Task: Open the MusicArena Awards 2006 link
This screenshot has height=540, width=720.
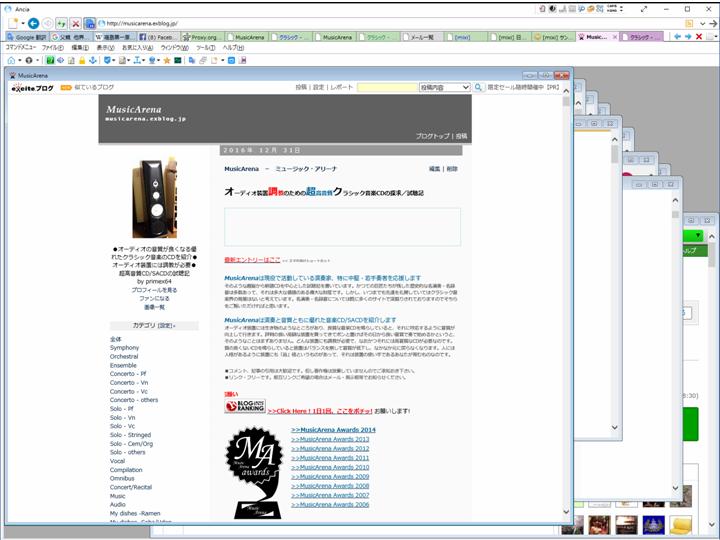Action: coord(330,504)
